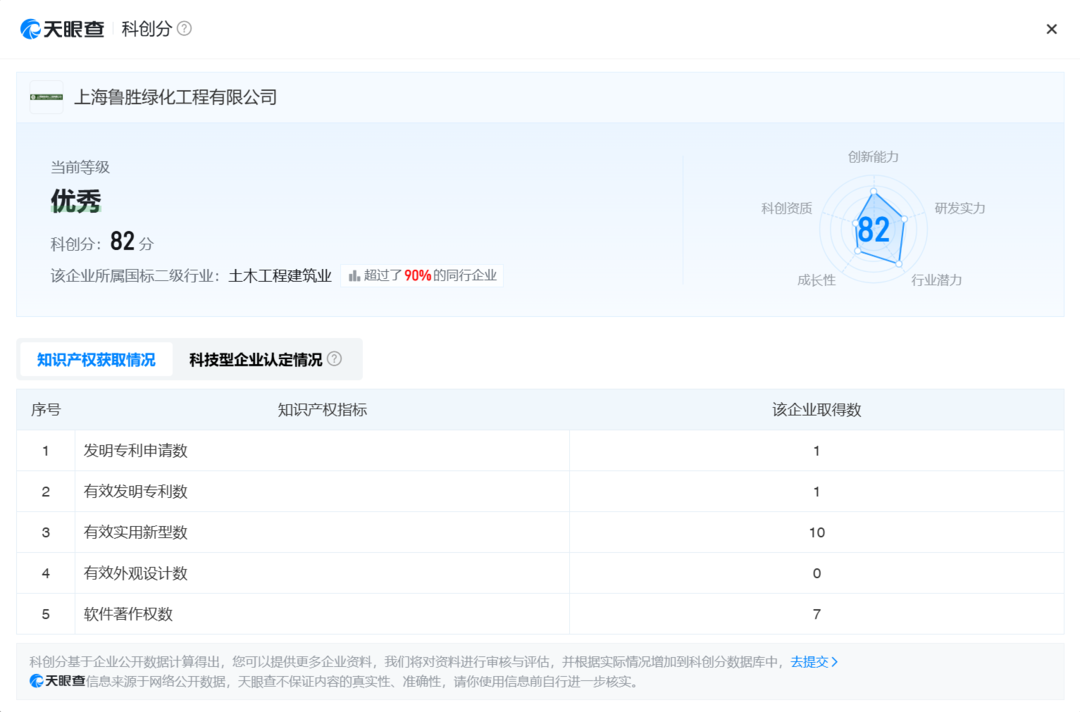Click the 该企业取得数 column header

click(816, 410)
